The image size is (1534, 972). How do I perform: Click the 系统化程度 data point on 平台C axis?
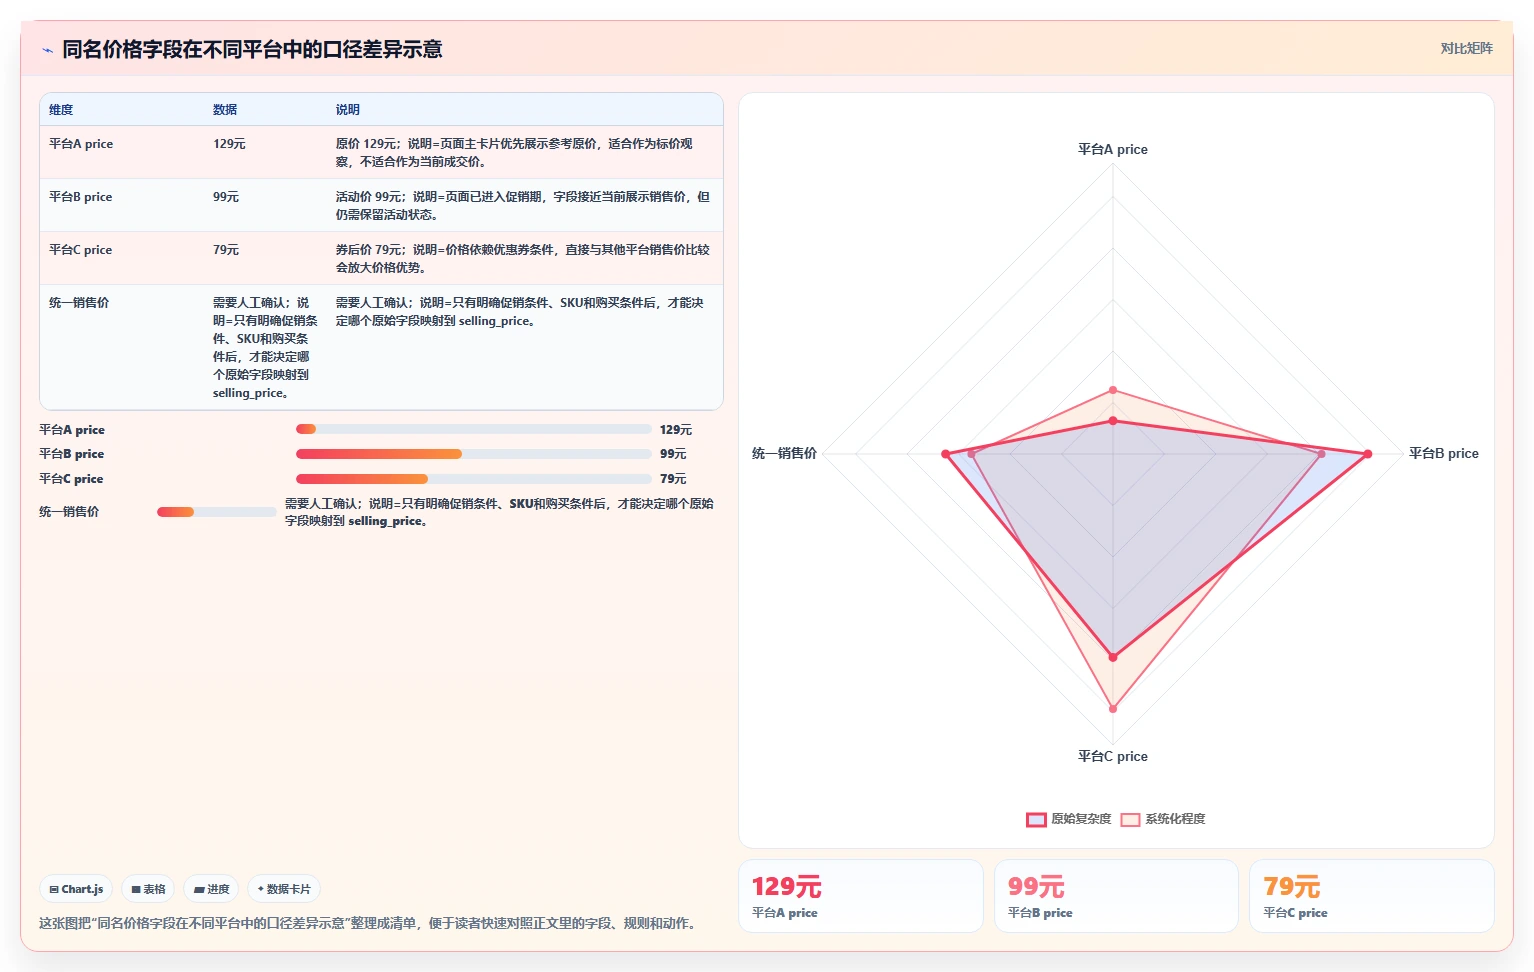point(1113,709)
